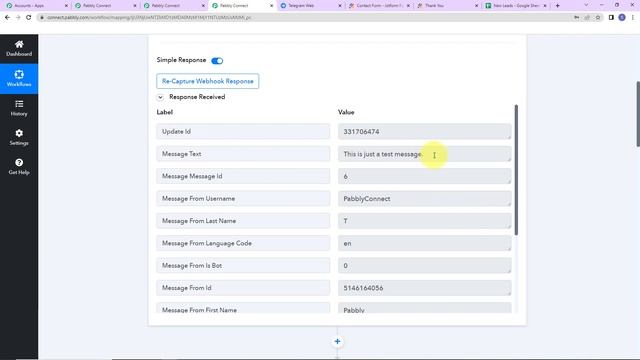Click the Message From Language Code label
Screen dimensions: 640x360
click(243, 243)
